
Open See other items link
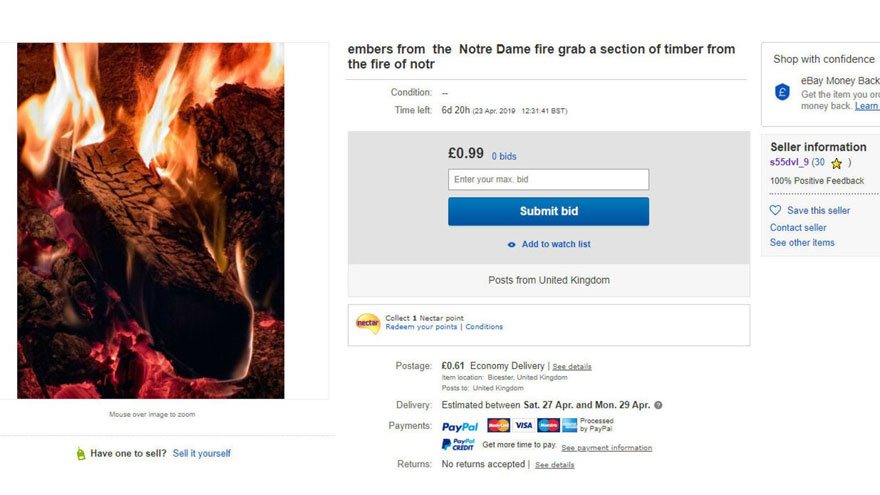pyautogui.click(x=802, y=243)
